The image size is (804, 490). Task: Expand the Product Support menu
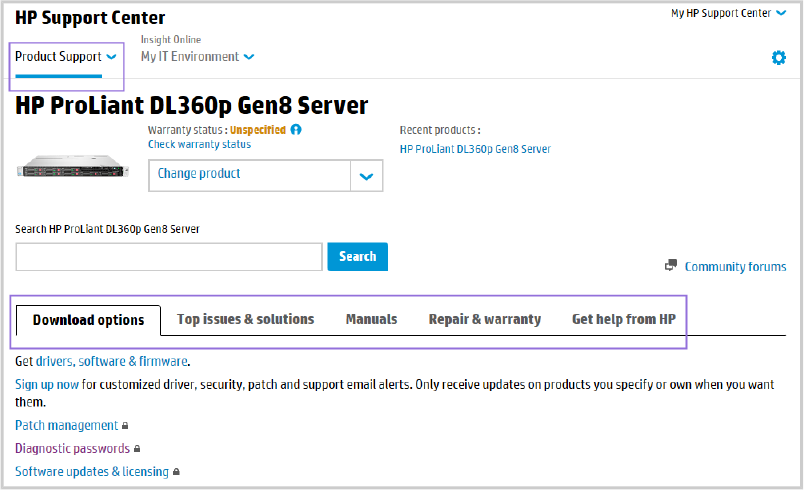tap(66, 56)
